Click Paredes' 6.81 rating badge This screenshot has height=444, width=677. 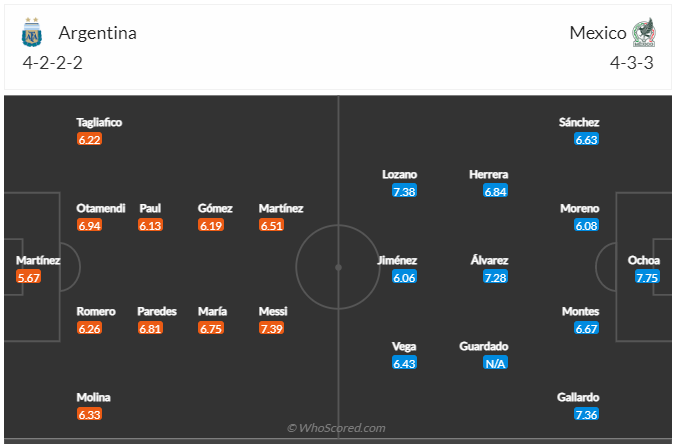click(x=150, y=327)
